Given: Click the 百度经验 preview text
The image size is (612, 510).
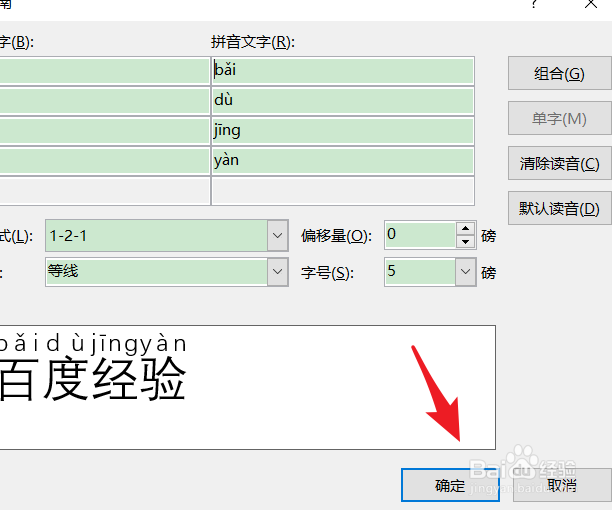Looking at the screenshot, I should click(93, 379).
